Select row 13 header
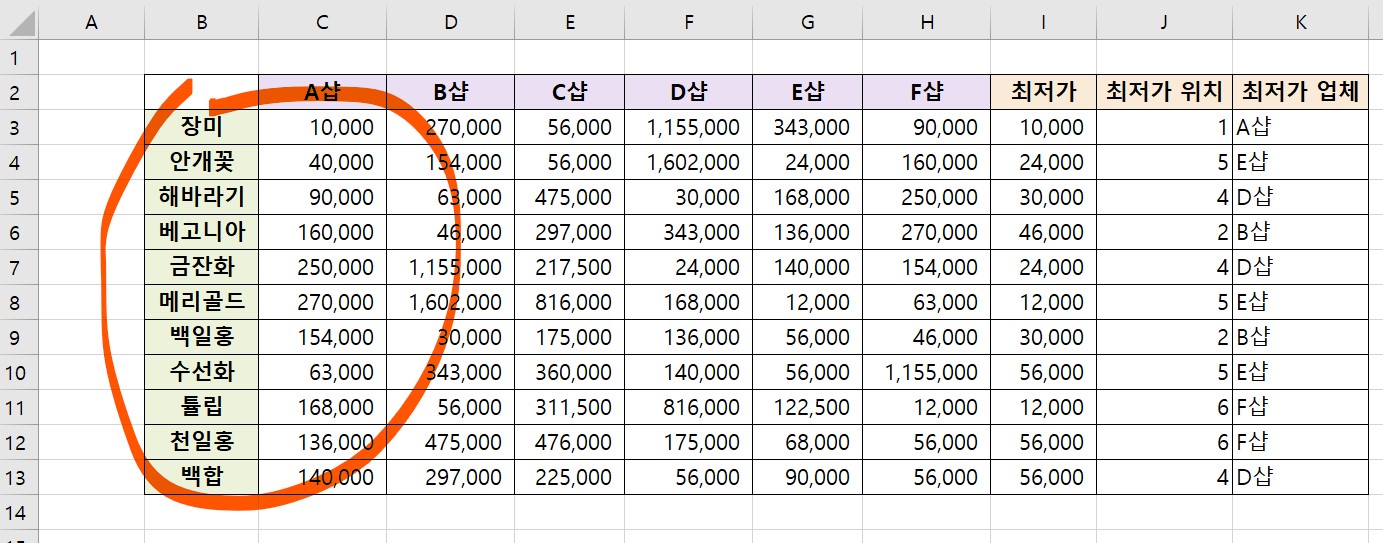Image resolution: width=1383 pixels, height=543 pixels. click(19, 477)
